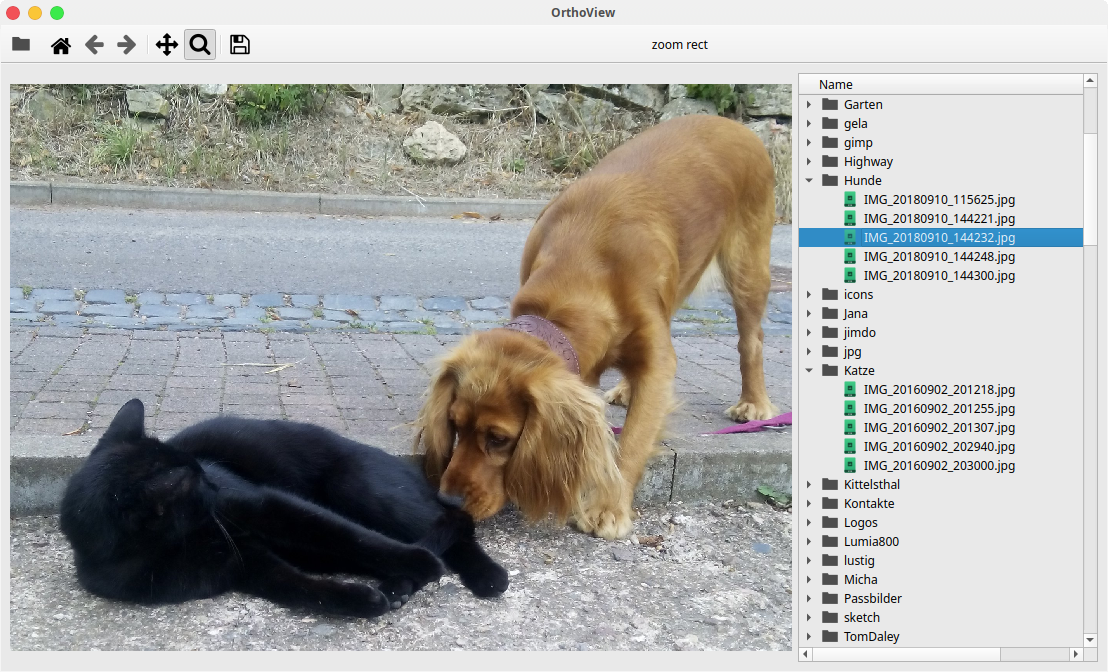Viewport: 1108px width, 672px height.
Task: Expand the gimp folder
Action: click(809, 143)
